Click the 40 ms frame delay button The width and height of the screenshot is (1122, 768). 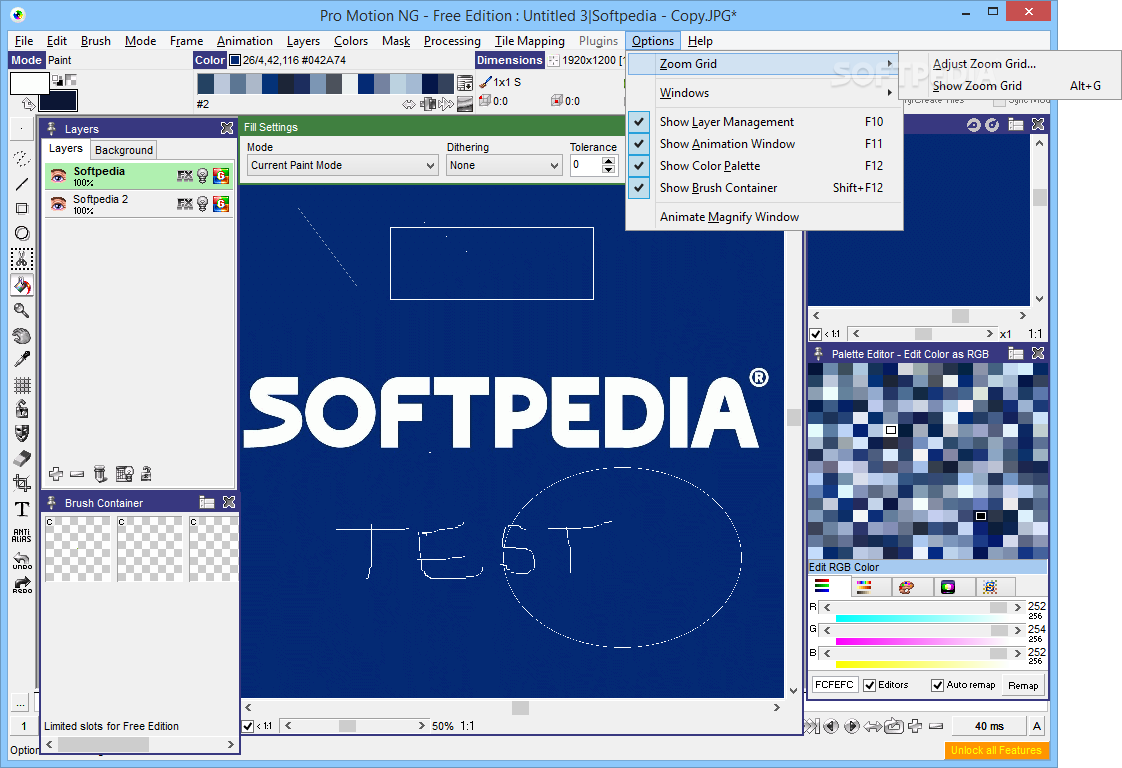tap(989, 726)
